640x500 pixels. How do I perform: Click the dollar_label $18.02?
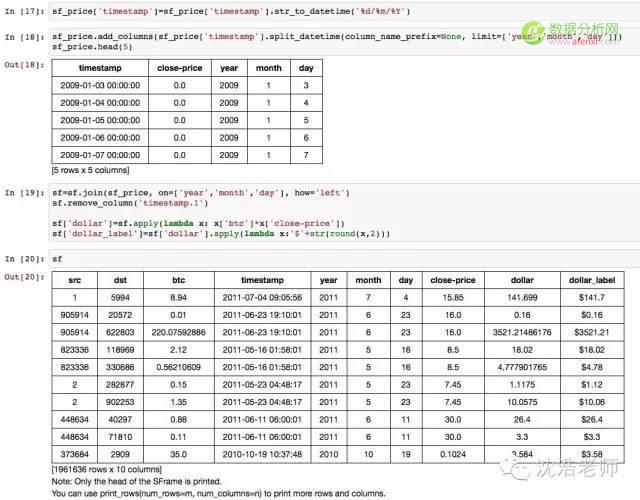(x=592, y=350)
